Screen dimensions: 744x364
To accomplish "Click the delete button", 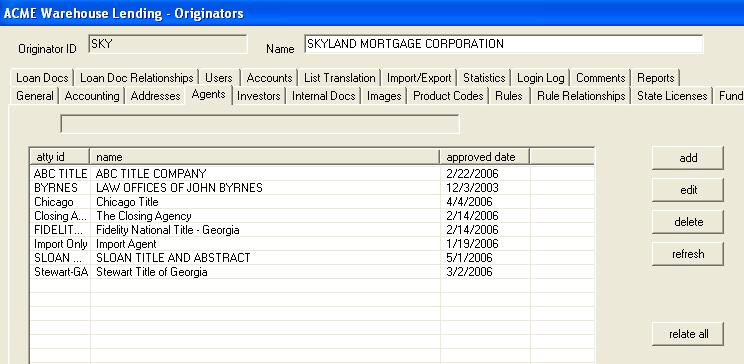I will pos(688,222).
